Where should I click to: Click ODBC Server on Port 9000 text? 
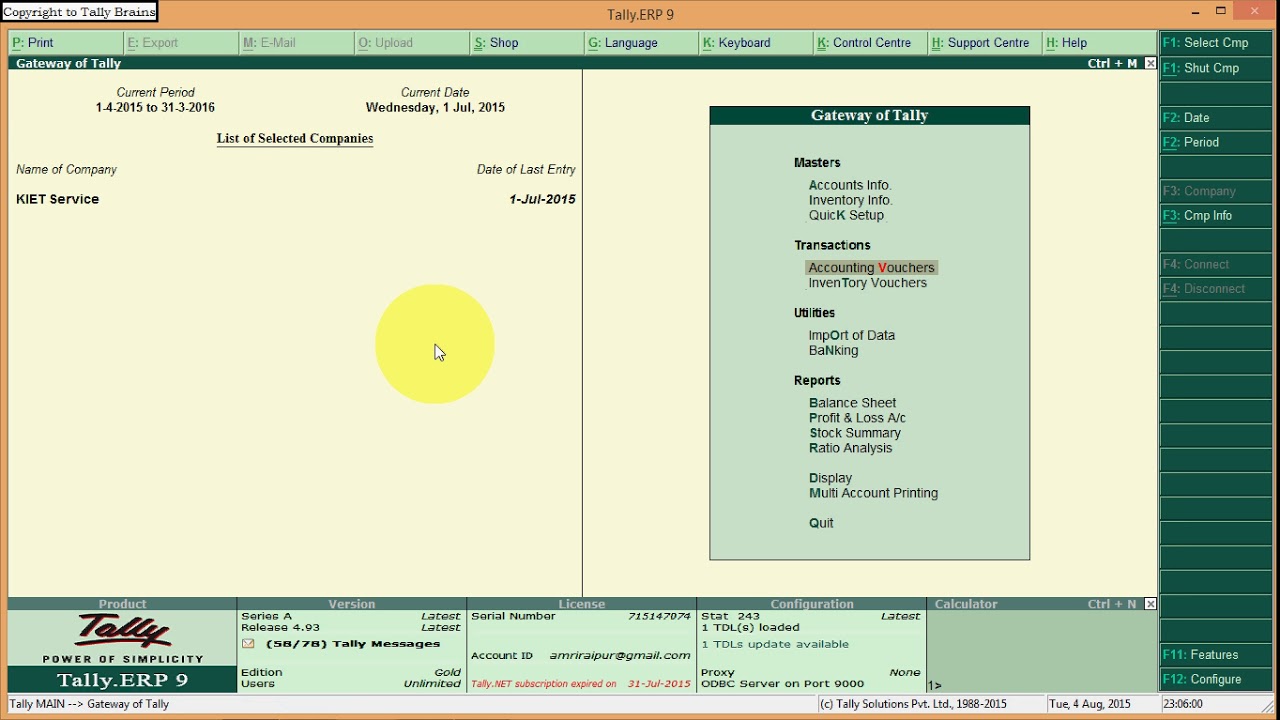(x=782, y=684)
